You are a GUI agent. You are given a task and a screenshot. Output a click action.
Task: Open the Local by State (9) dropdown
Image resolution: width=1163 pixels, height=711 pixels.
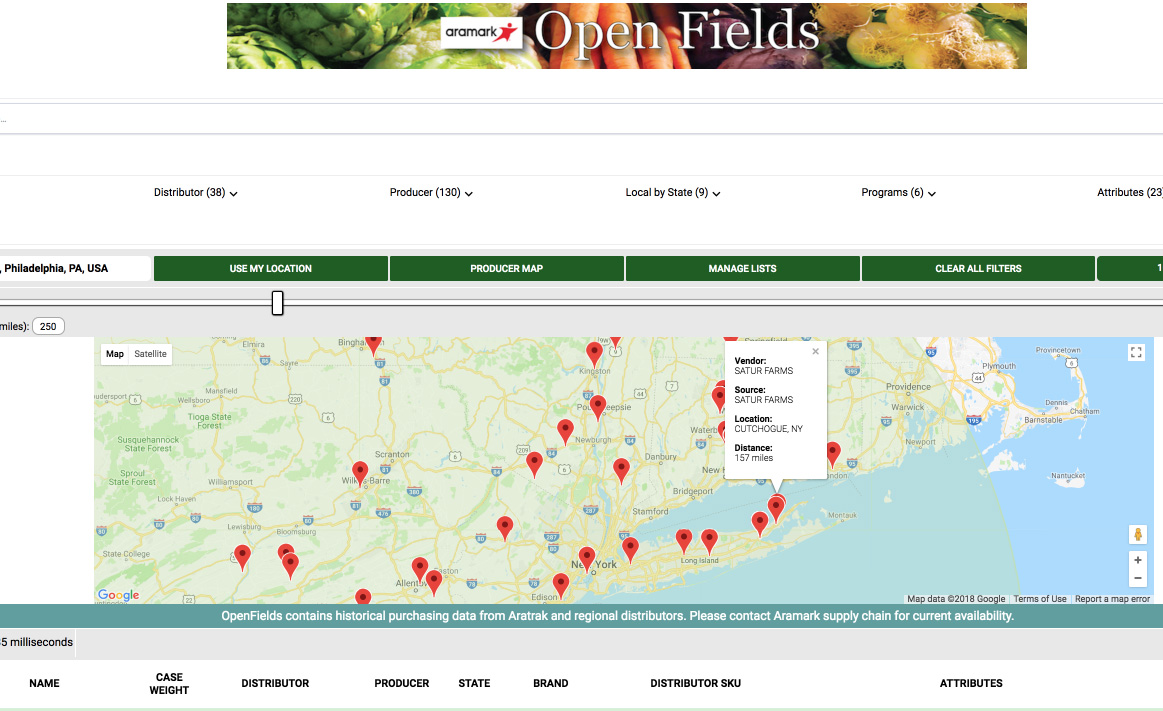(673, 193)
